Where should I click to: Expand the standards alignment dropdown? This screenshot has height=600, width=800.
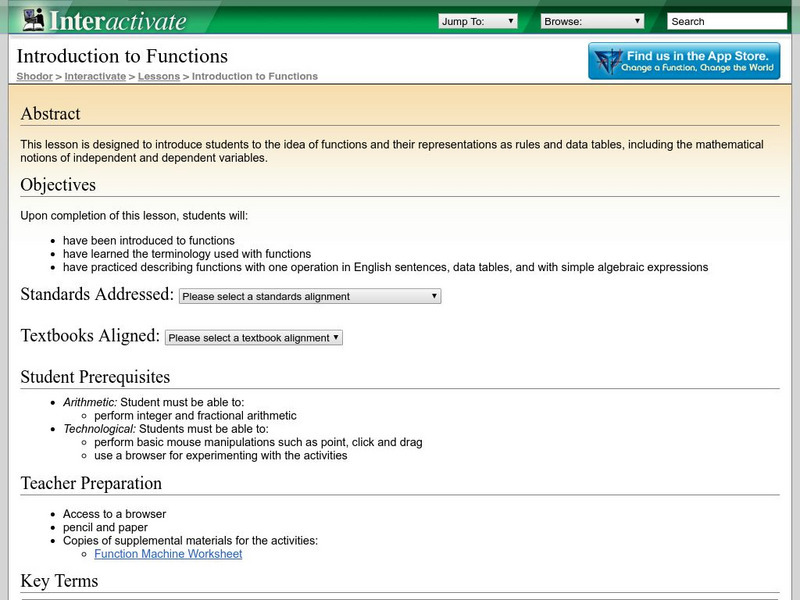(x=310, y=296)
